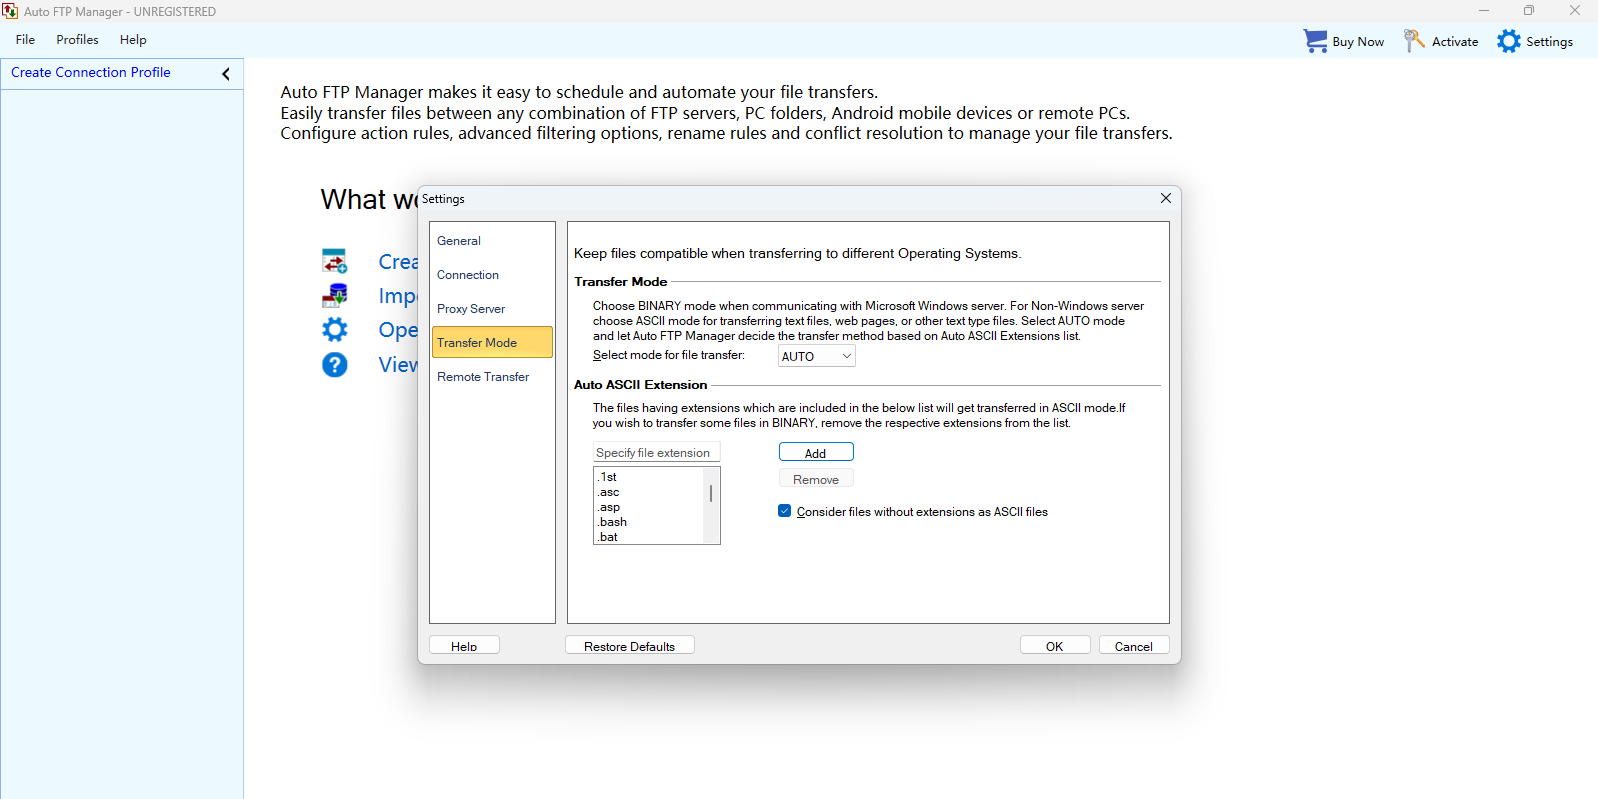Click the Specify file extension input field
1598x799 pixels.
pyautogui.click(x=656, y=453)
